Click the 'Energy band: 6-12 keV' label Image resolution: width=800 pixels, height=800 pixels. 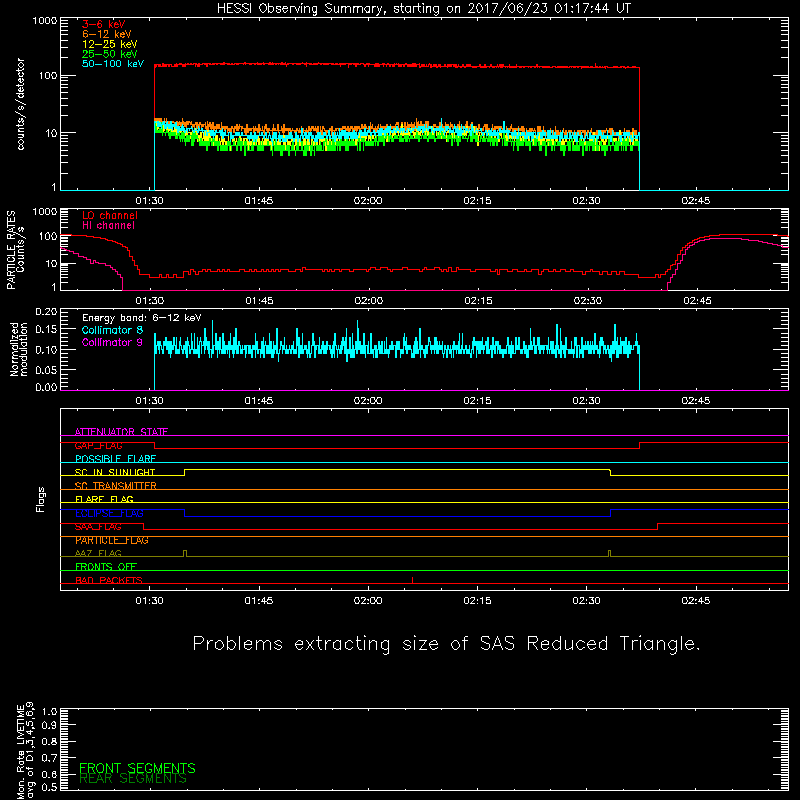click(x=141, y=318)
